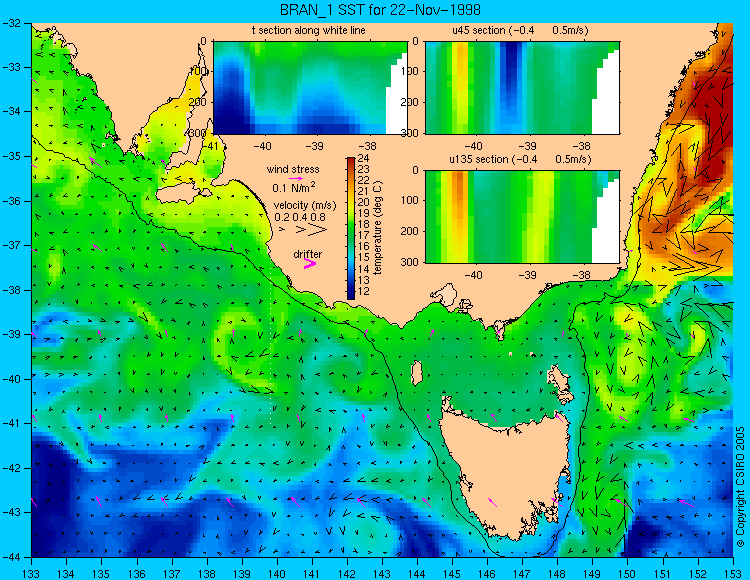Click the green middle of the temperature colorbar
Image resolution: width=750 pixels, height=580 pixels.
coord(351,229)
